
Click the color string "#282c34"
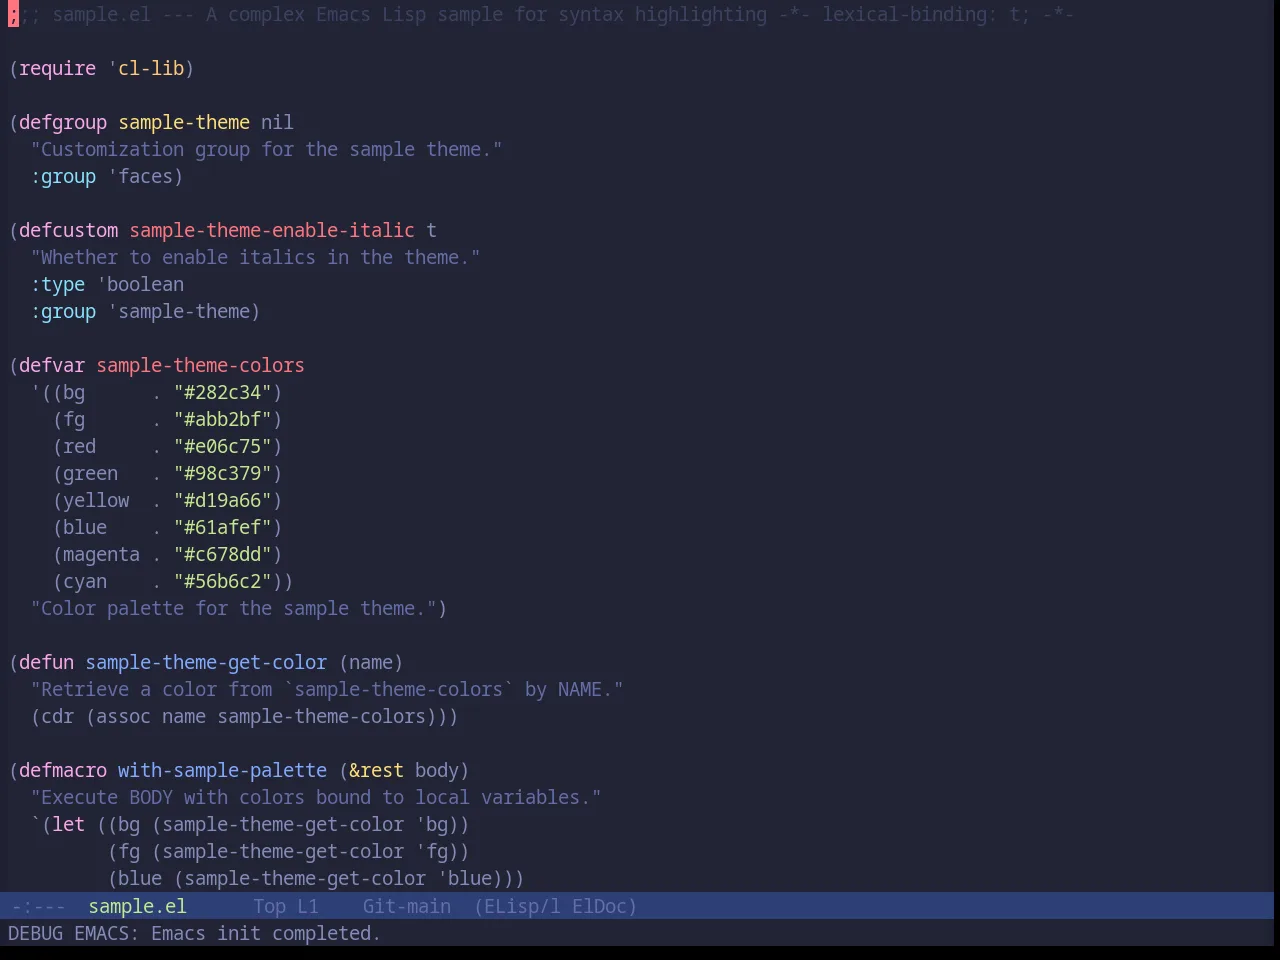pyautogui.click(x=222, y=392)
